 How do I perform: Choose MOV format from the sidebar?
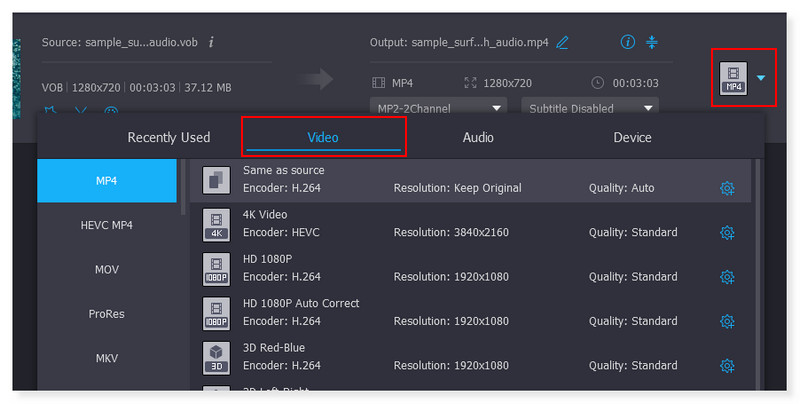[107, 270]
